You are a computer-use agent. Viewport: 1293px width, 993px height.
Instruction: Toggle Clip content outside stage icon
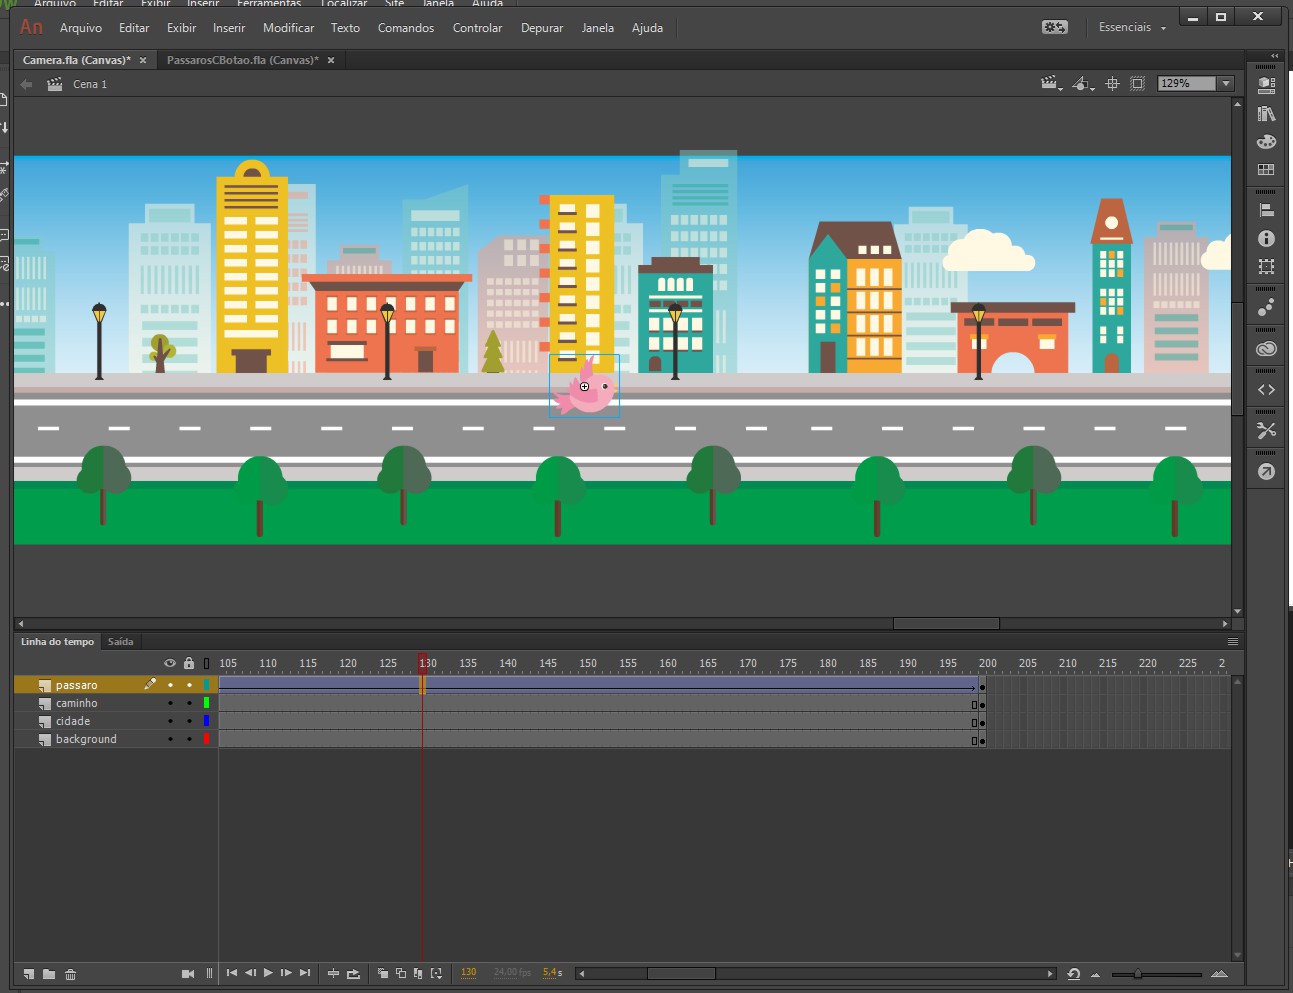click(x=1138, y=84)
